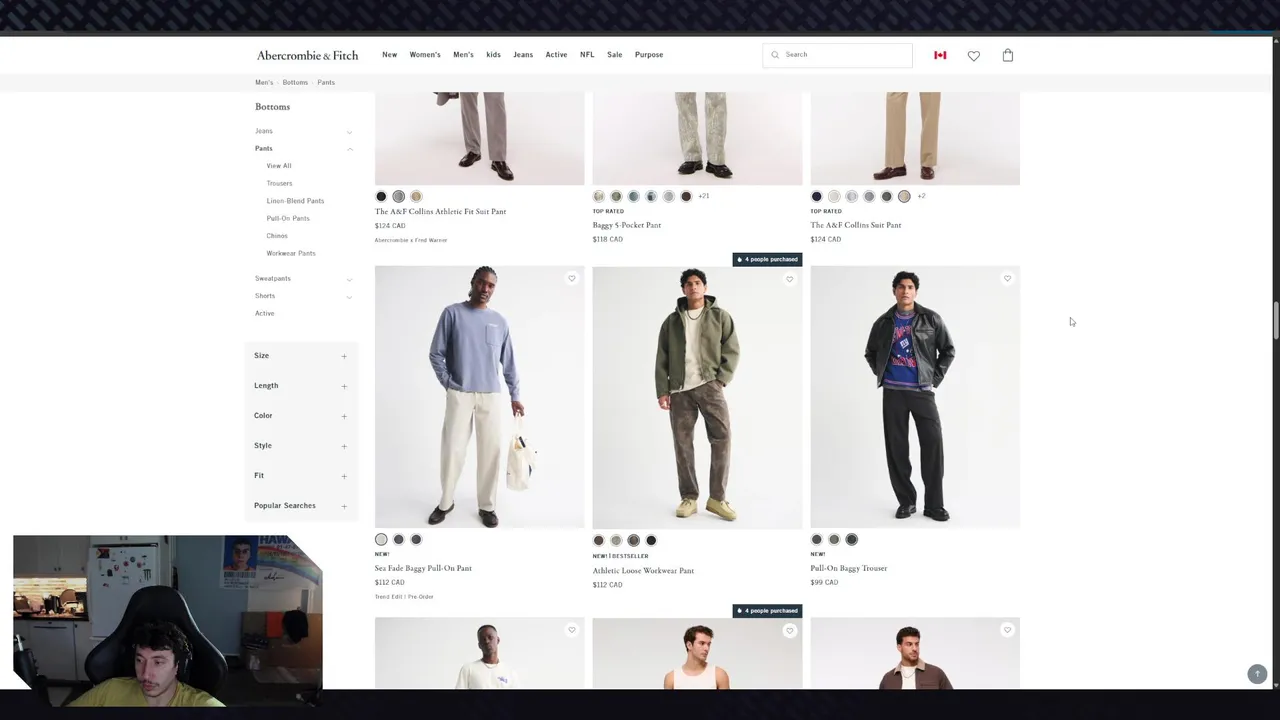Click the back-to-top arrow button
This screenshot has height=720, width=1280.
coord(1257,674)
